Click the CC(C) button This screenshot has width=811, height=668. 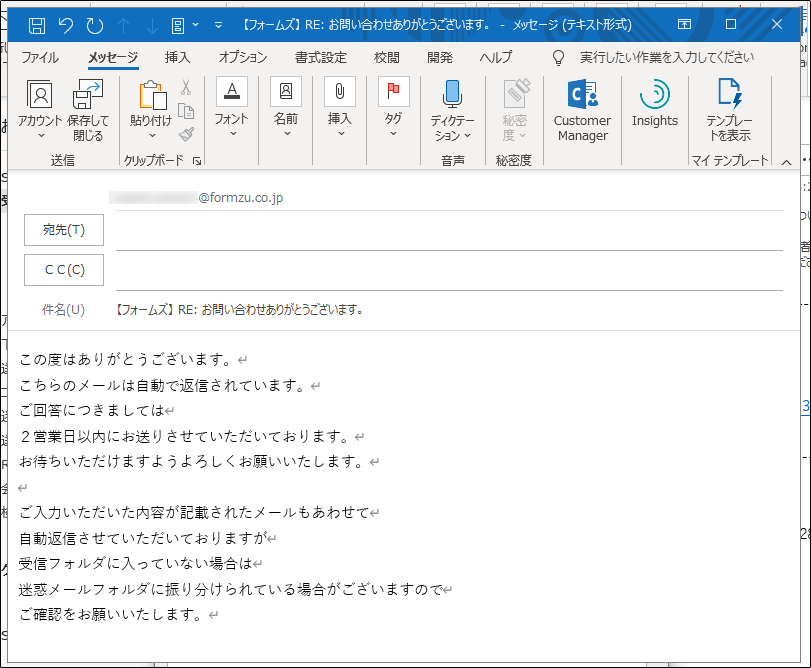[x=64, y=270]
